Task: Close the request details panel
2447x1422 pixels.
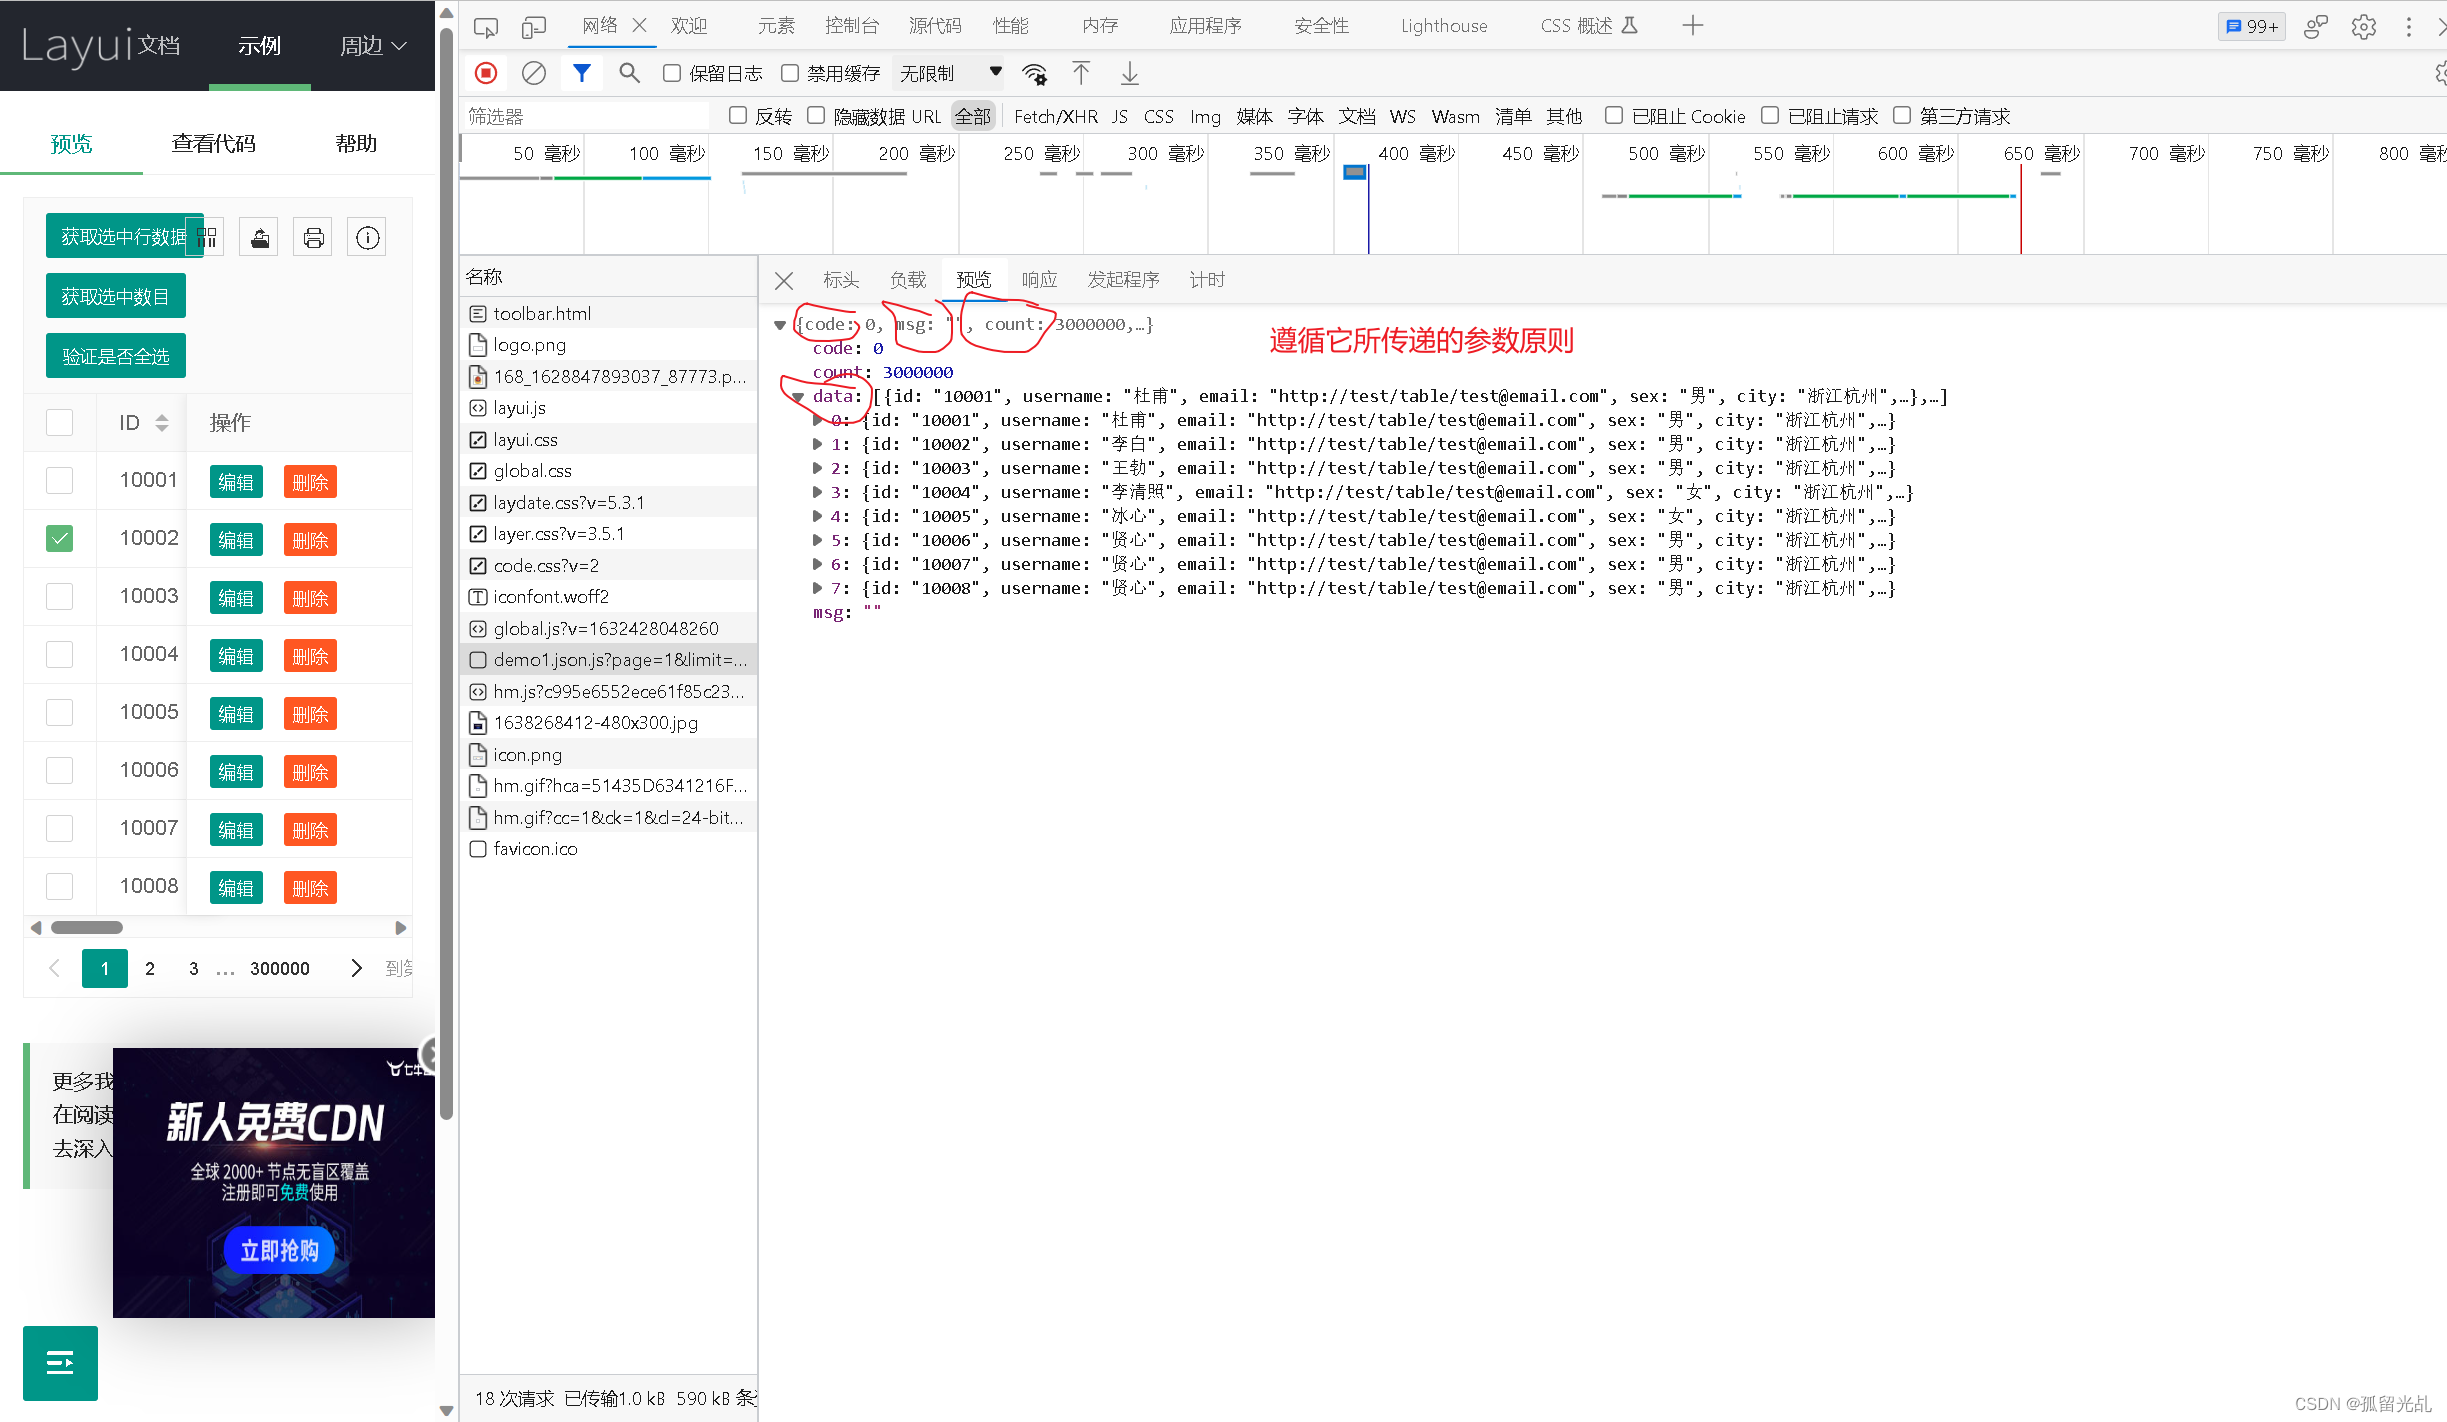Action: coord(784,281)
